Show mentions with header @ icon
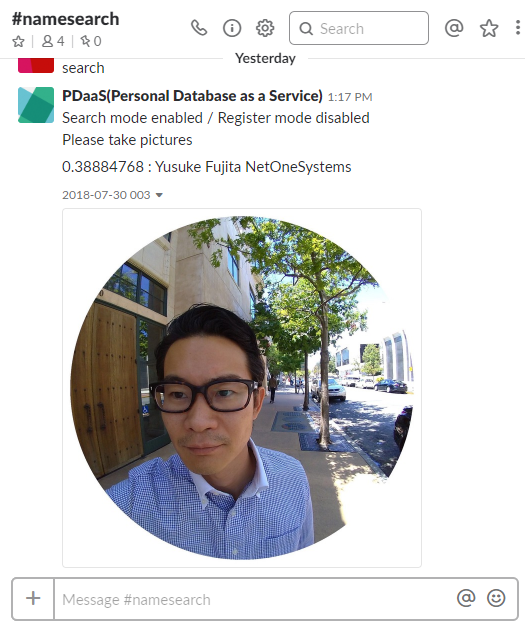This screenshot has width=525, height=625. click(454, 28)
